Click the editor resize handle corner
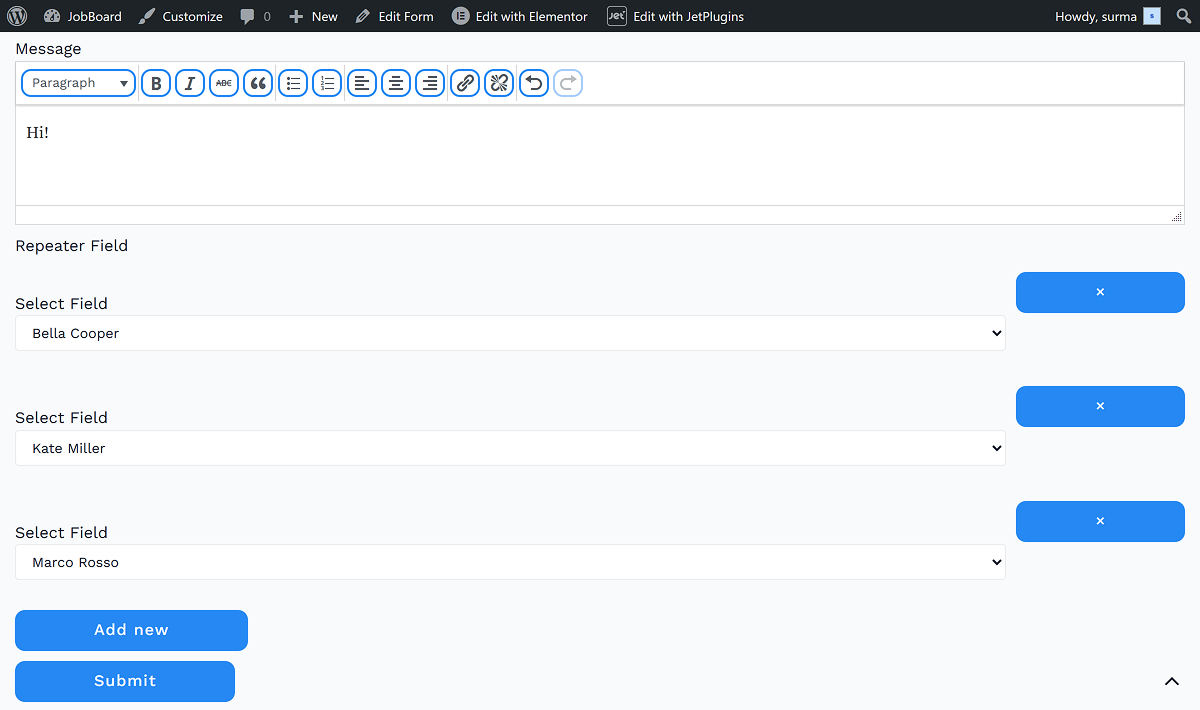The height and width of the screenshot is (710, 1200). coord(1177,217)
